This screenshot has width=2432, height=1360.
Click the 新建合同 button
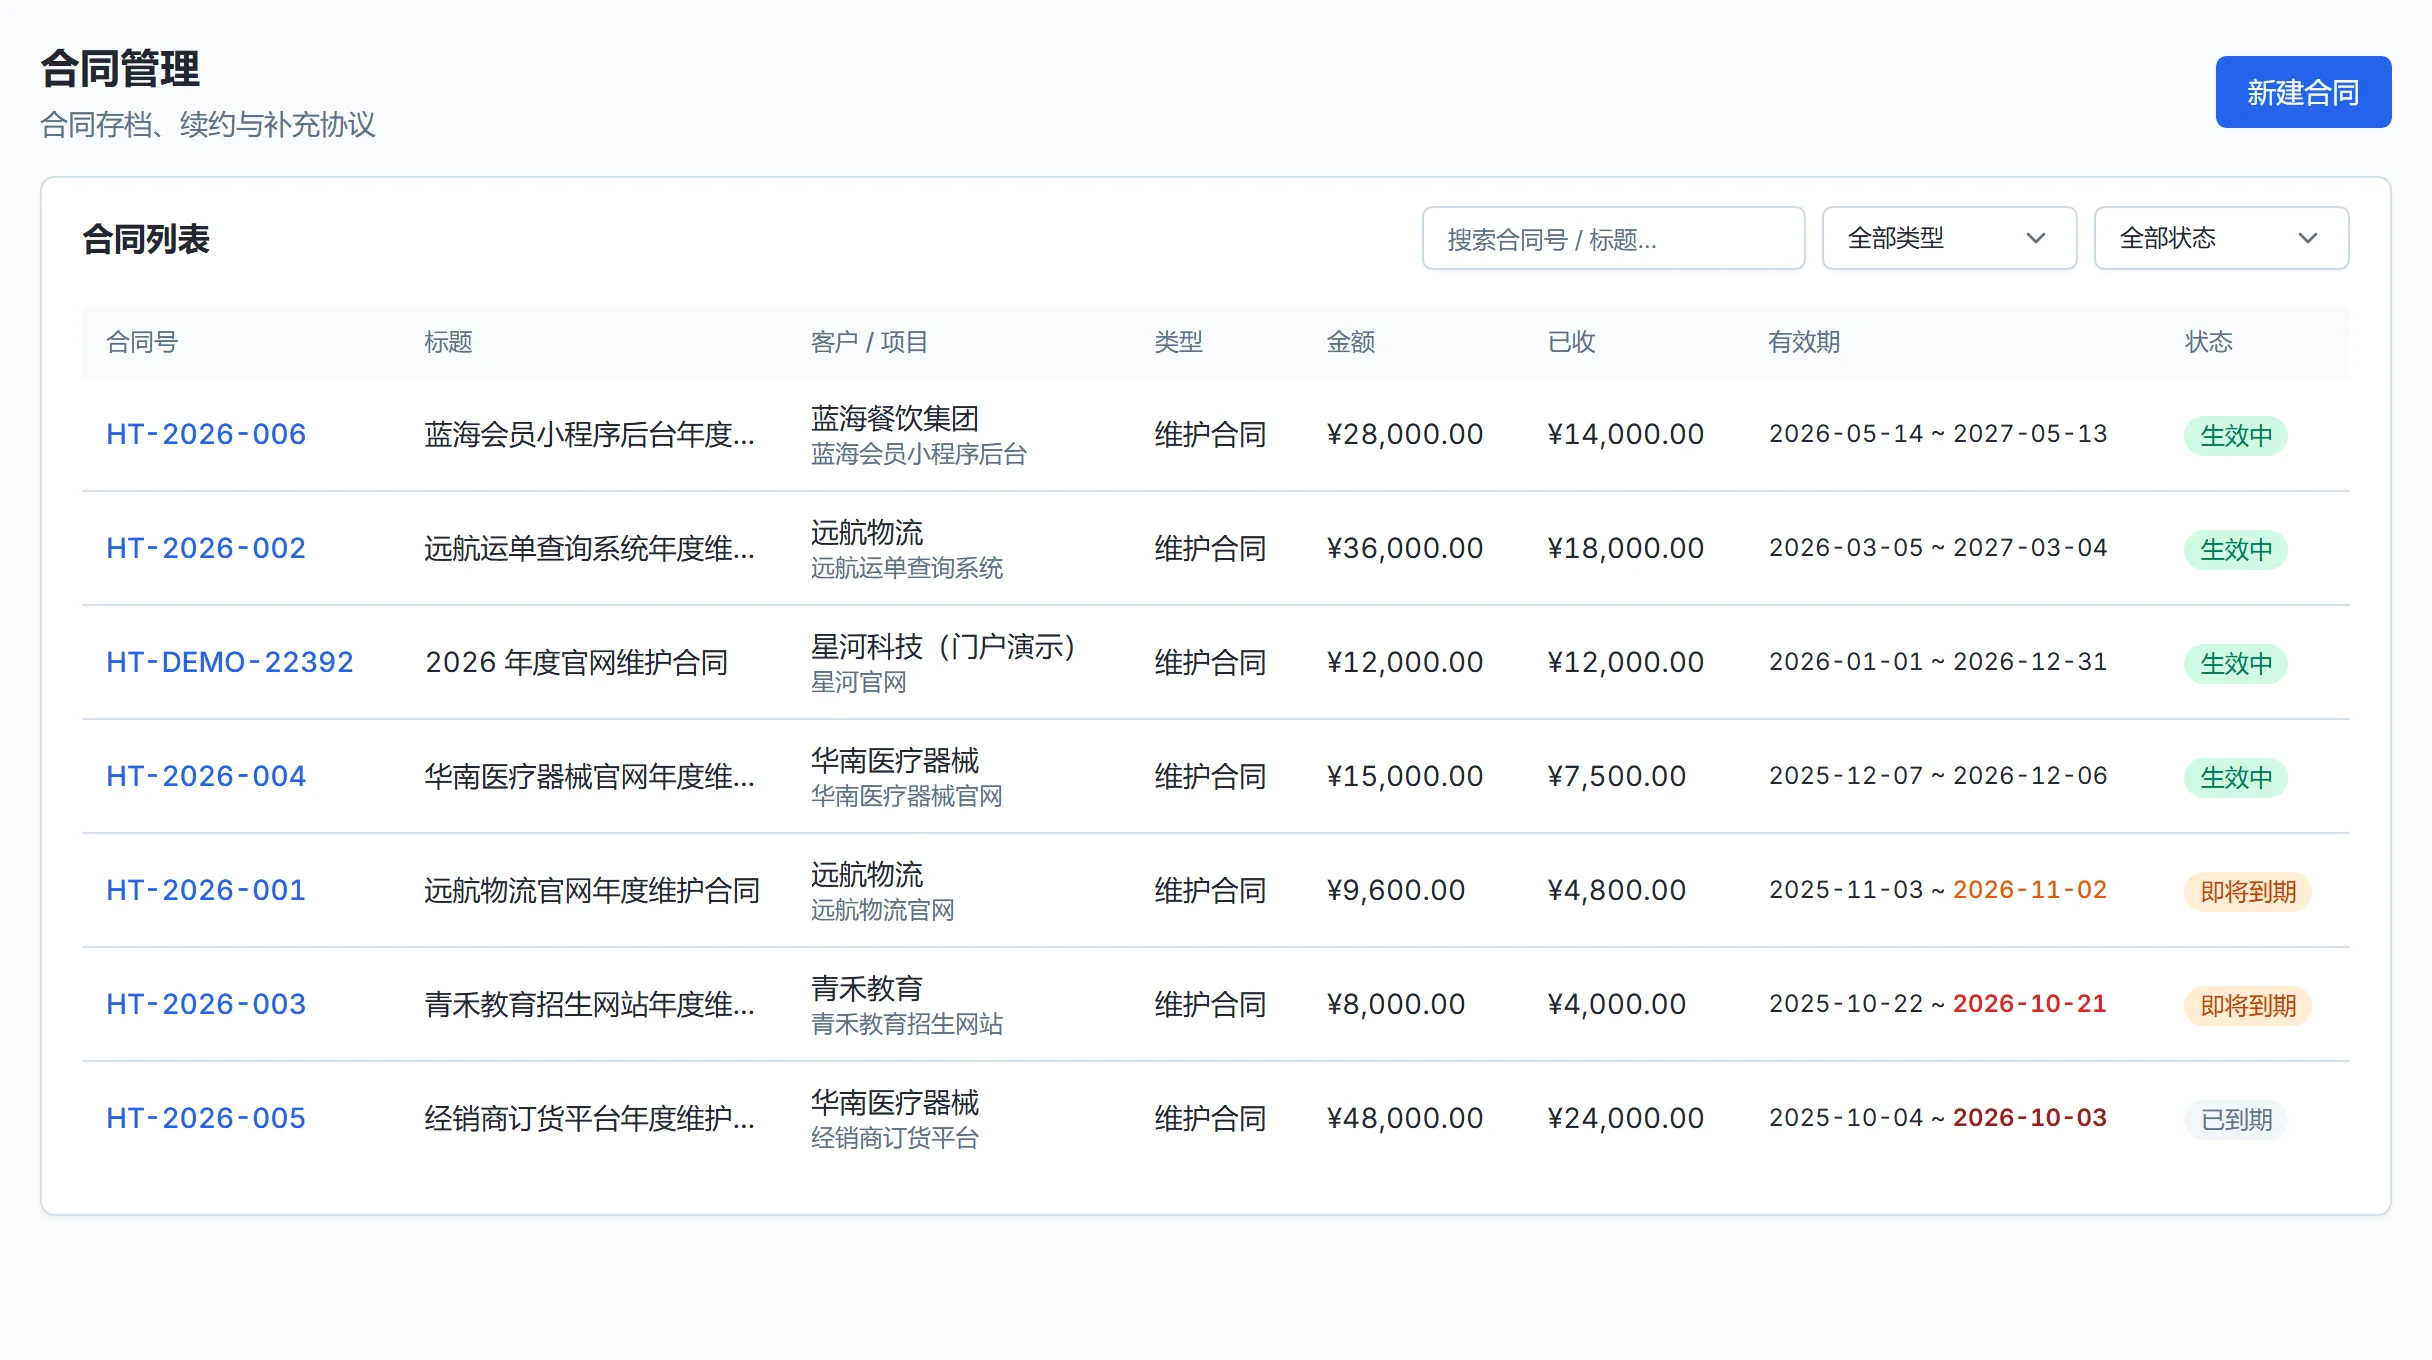[2303, 92]
